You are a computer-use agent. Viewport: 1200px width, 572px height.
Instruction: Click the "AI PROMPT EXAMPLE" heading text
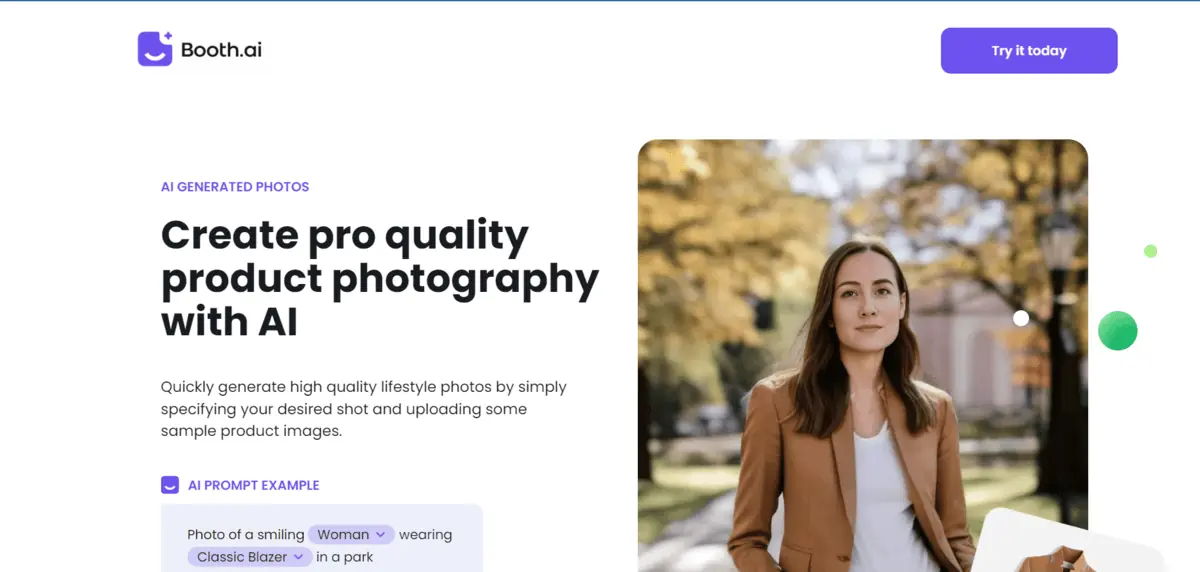(x=254, y=485)
